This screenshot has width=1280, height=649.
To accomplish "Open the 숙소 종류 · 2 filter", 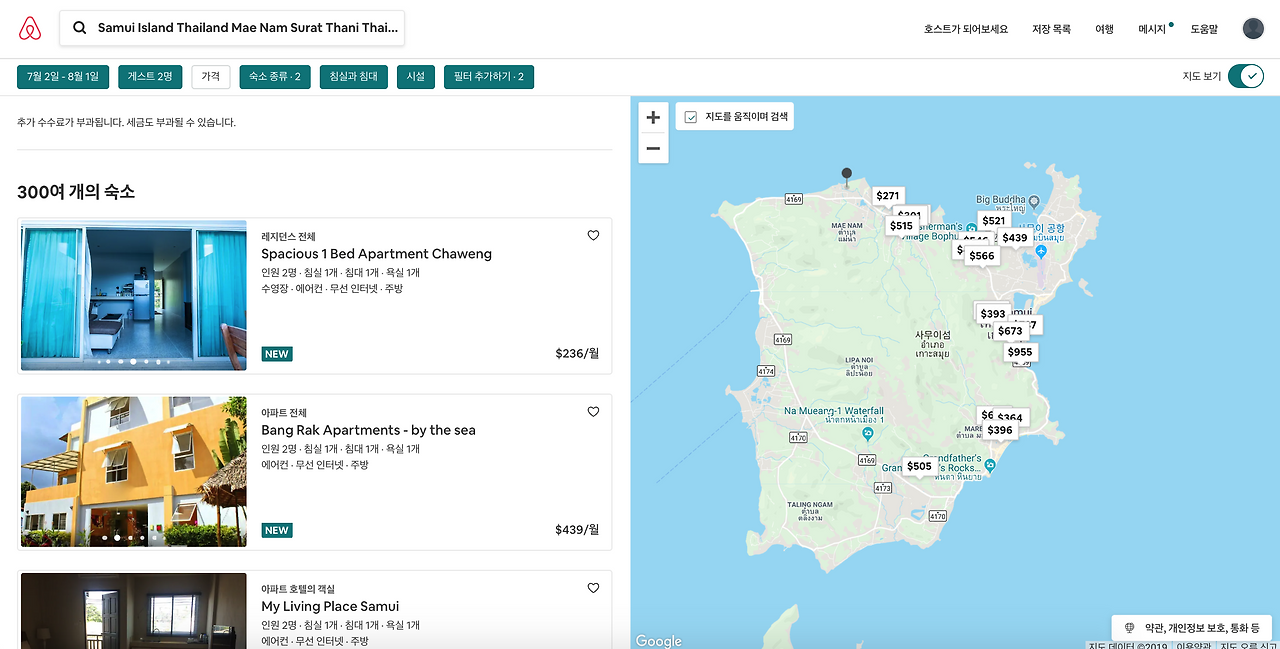I will tap(275, 76).
